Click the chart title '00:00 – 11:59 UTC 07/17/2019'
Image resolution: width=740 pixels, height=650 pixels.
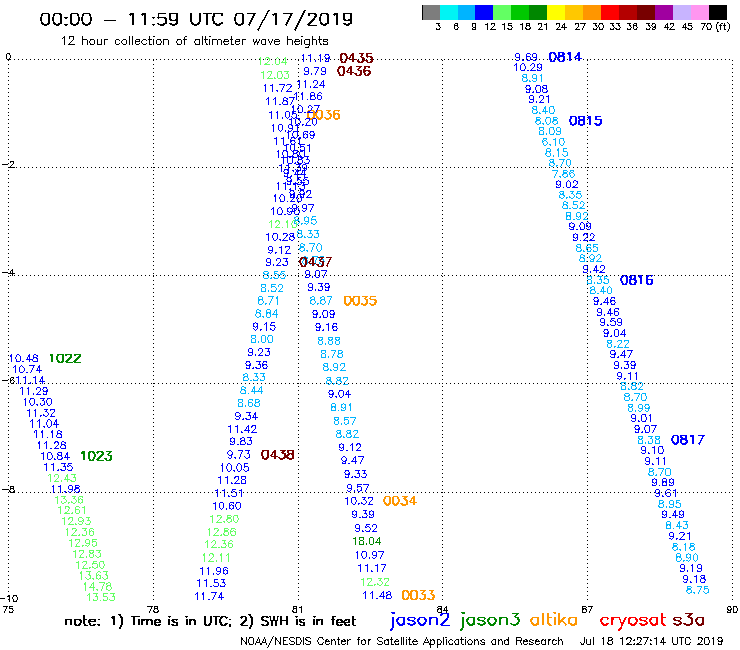click(196, 19)
